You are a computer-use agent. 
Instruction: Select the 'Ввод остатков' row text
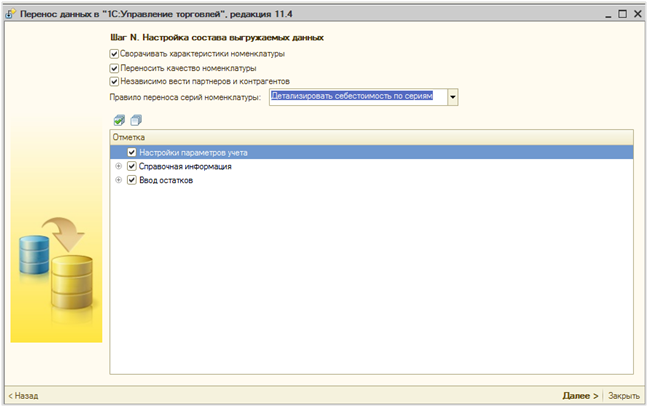pos(166,180)
